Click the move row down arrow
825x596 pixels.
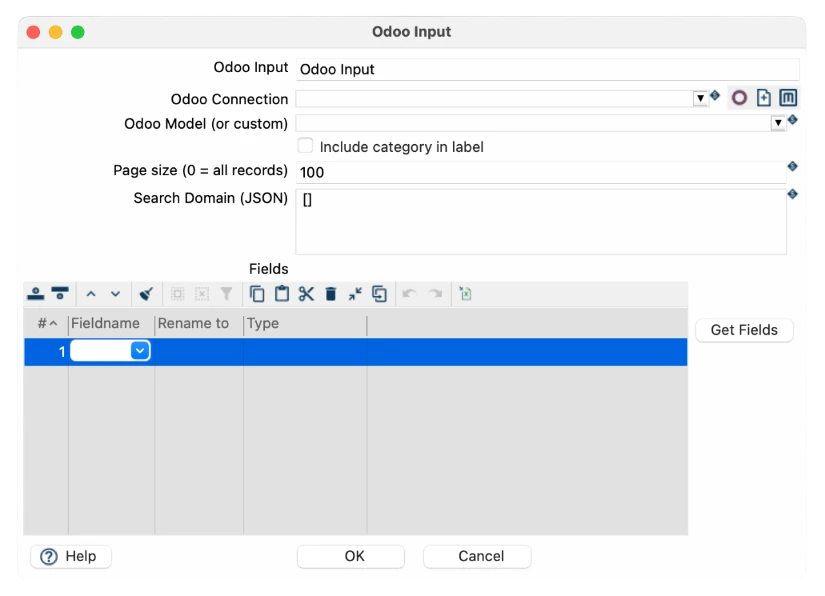point(115,294)
